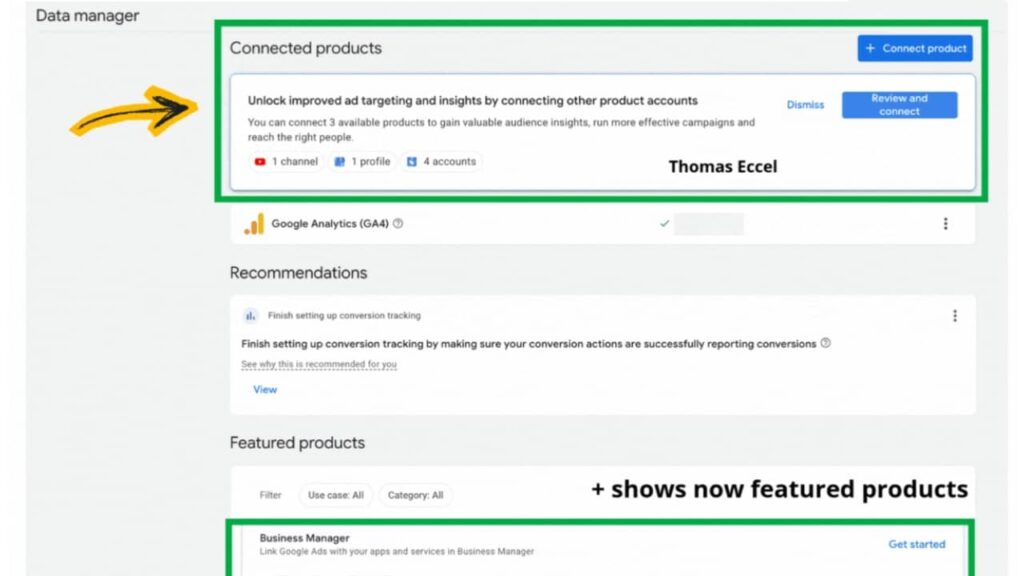Click the green checkmark on the GA4 row
The height and width of the screenshot is (576, 1024).
[x=664, y=223]
